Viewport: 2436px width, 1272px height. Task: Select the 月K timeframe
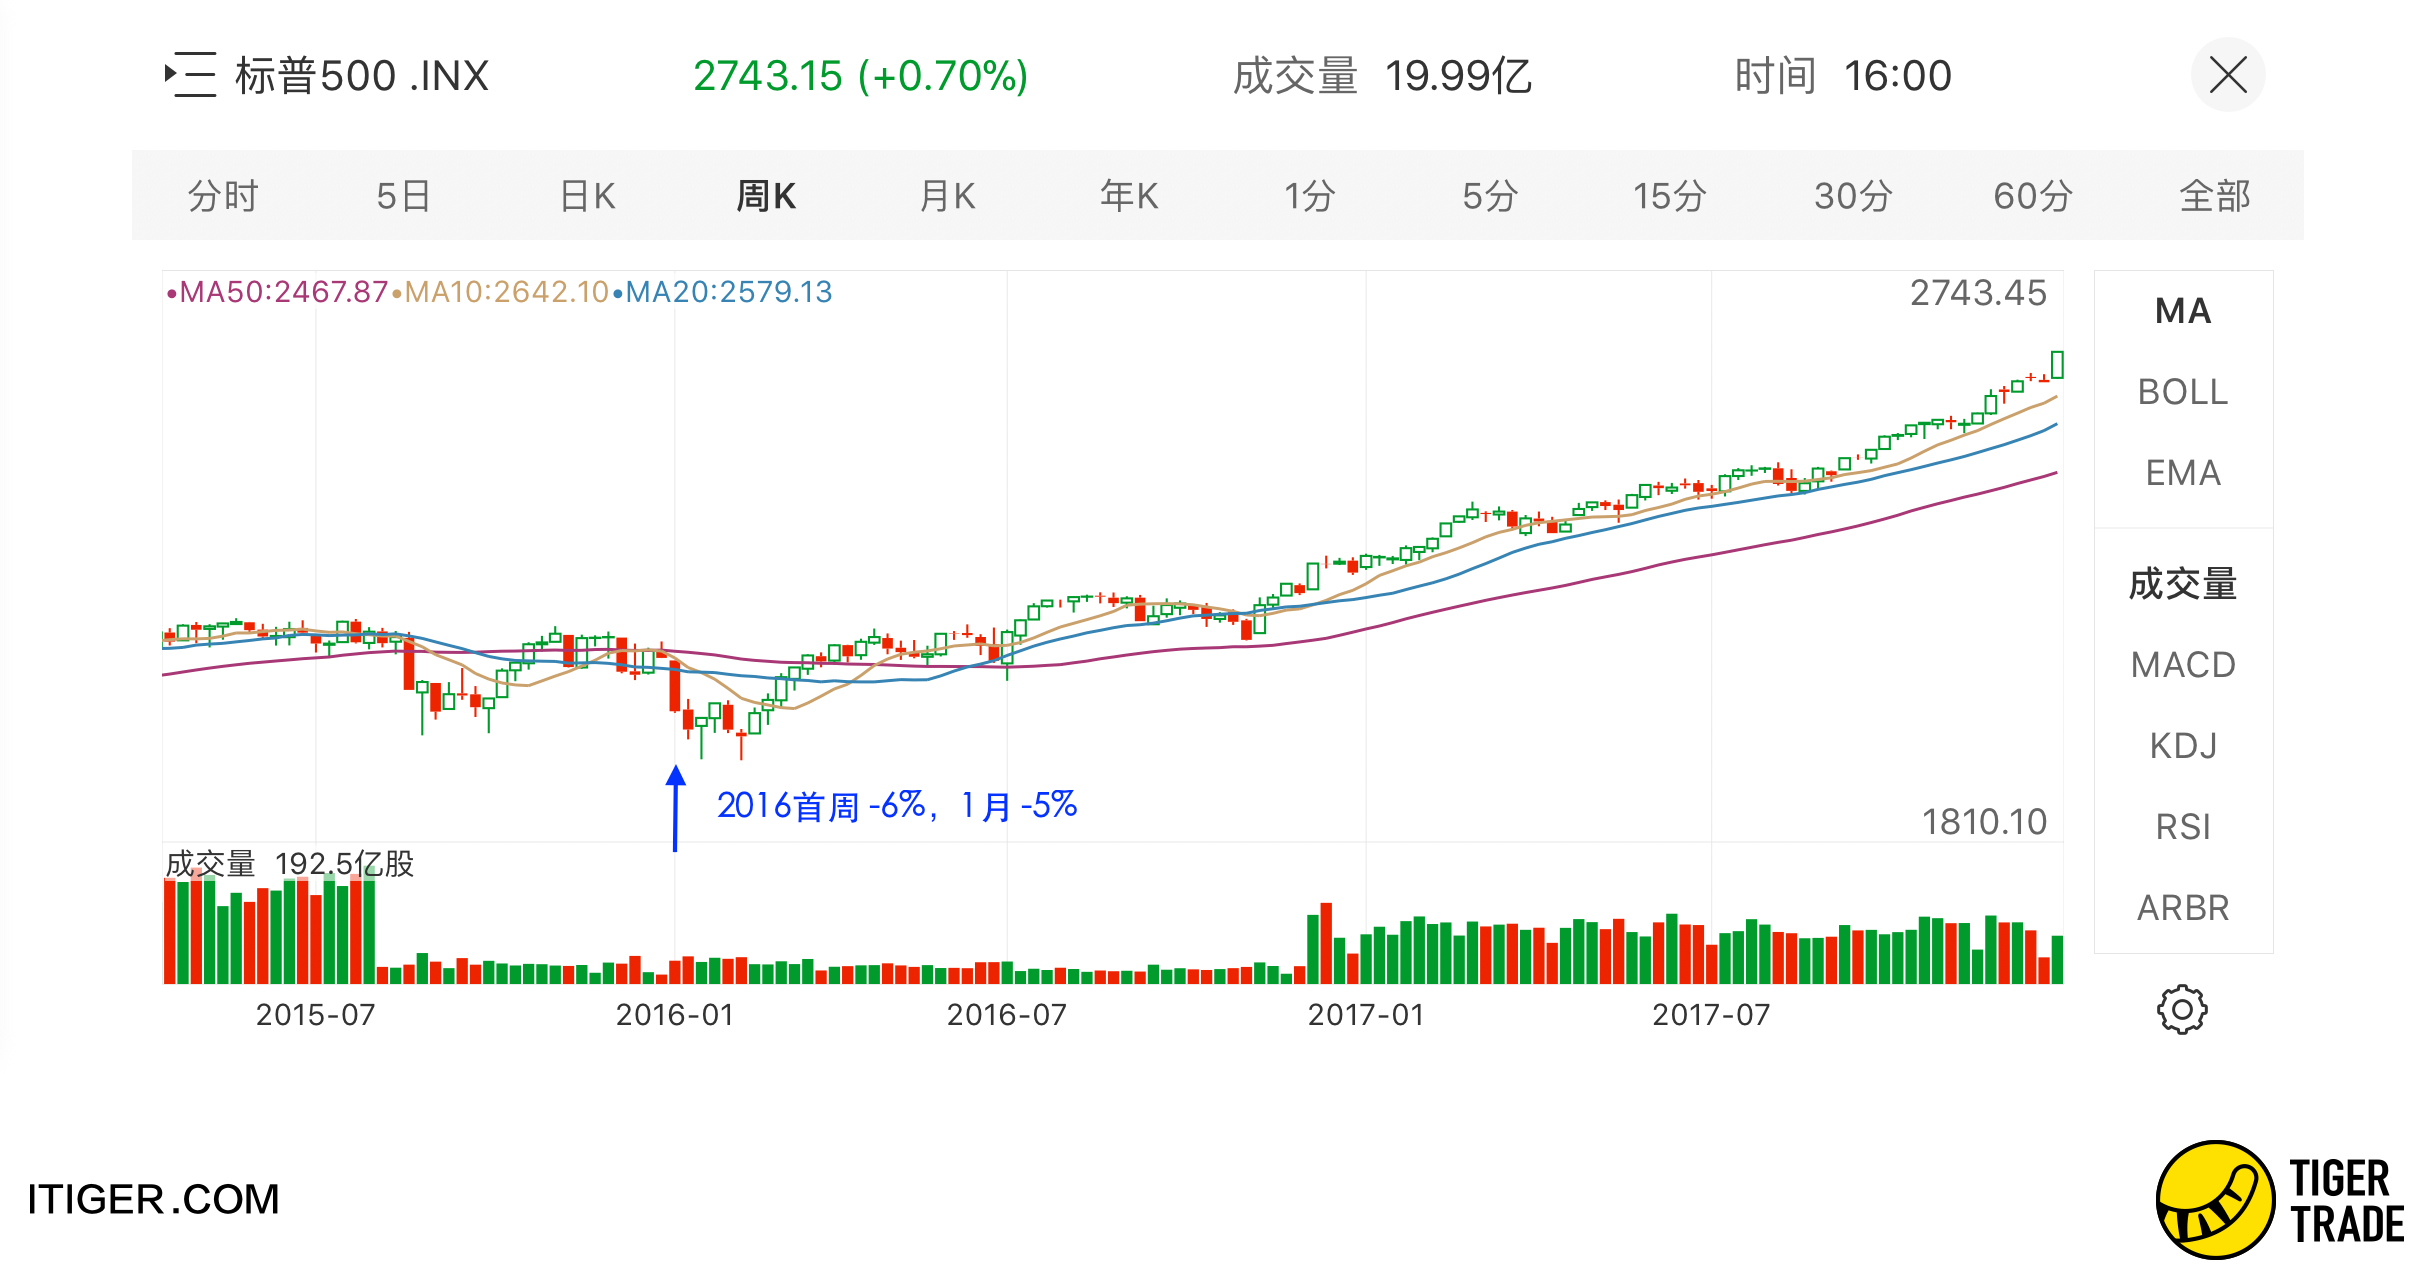click(947, 196)
